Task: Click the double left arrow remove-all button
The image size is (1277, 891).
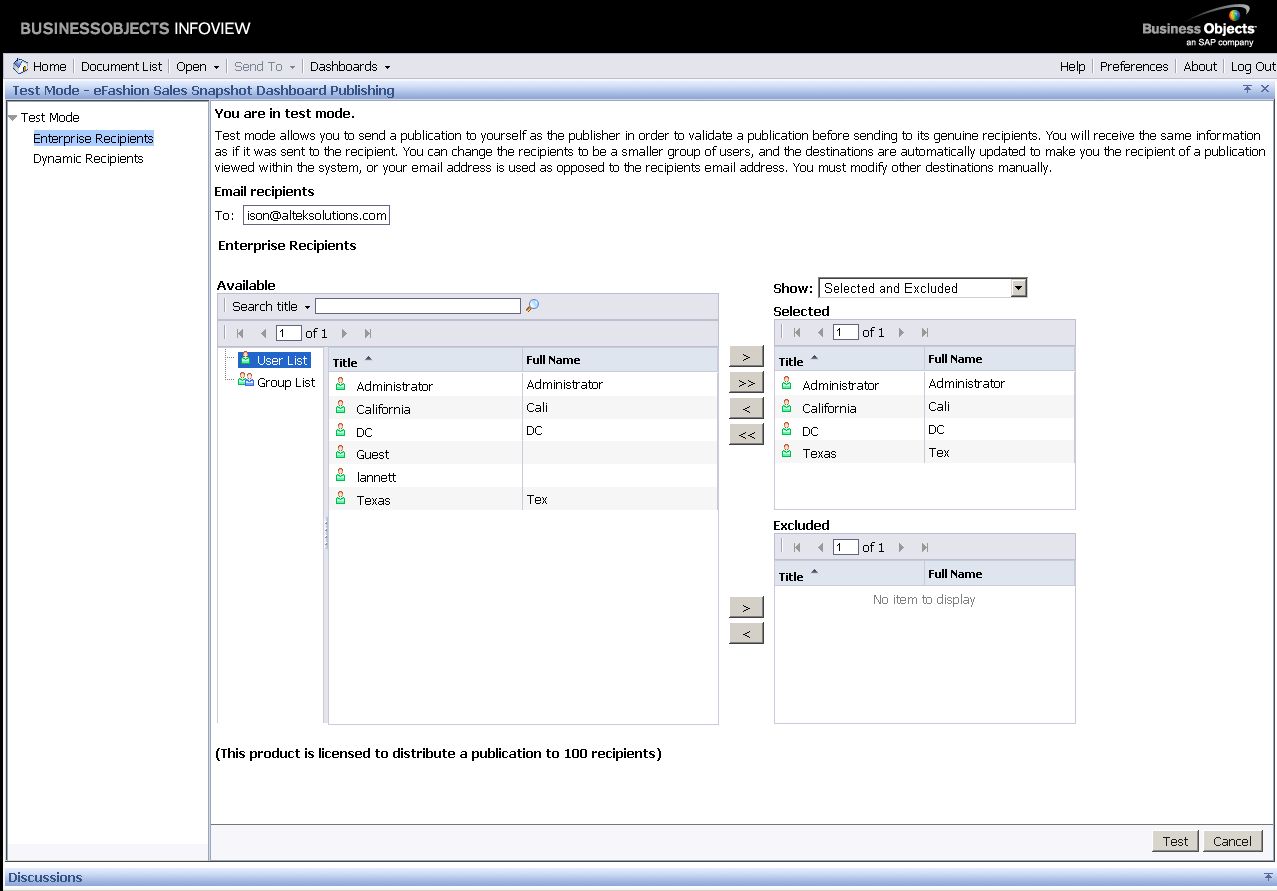Action: pyautogui.click(x=746, y=435)
